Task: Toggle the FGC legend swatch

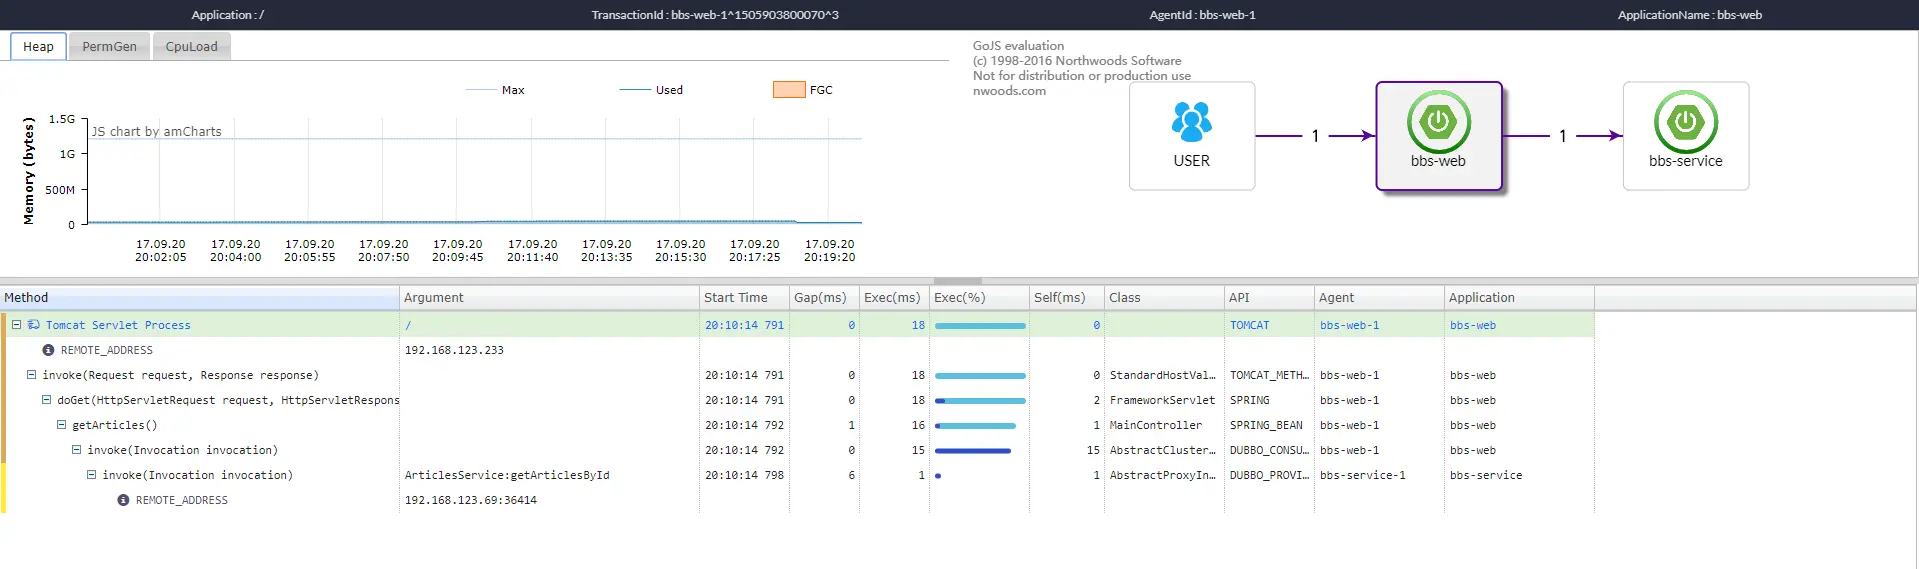Action: point(789,90)
